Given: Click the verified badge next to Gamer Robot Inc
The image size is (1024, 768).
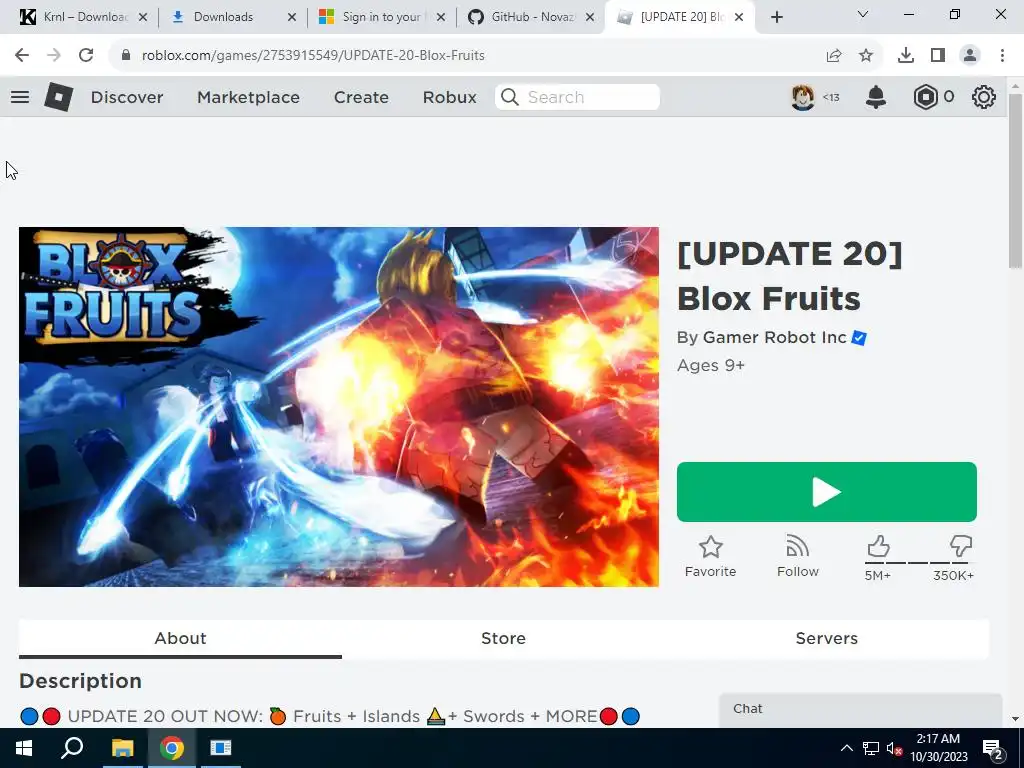Looking at the screenshot, I should point(859,338).
